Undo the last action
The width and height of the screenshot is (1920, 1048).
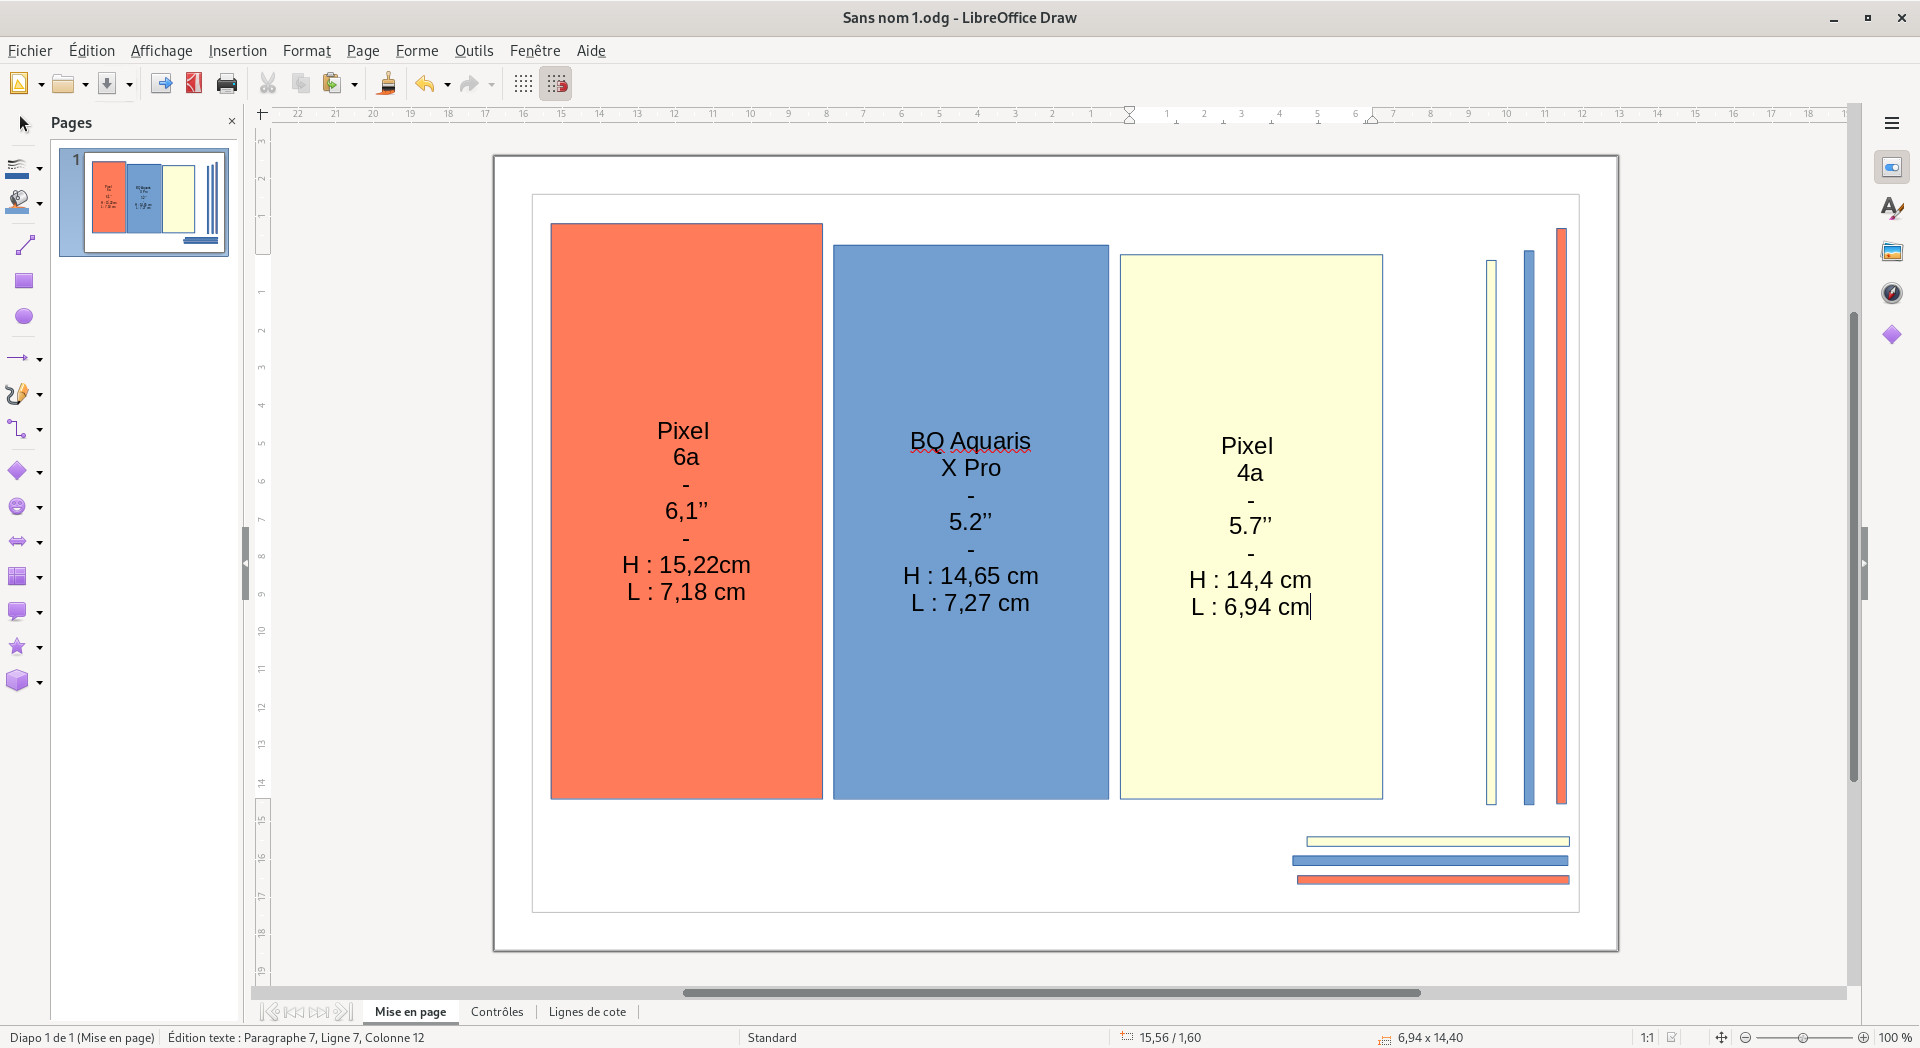coord(425,84)
